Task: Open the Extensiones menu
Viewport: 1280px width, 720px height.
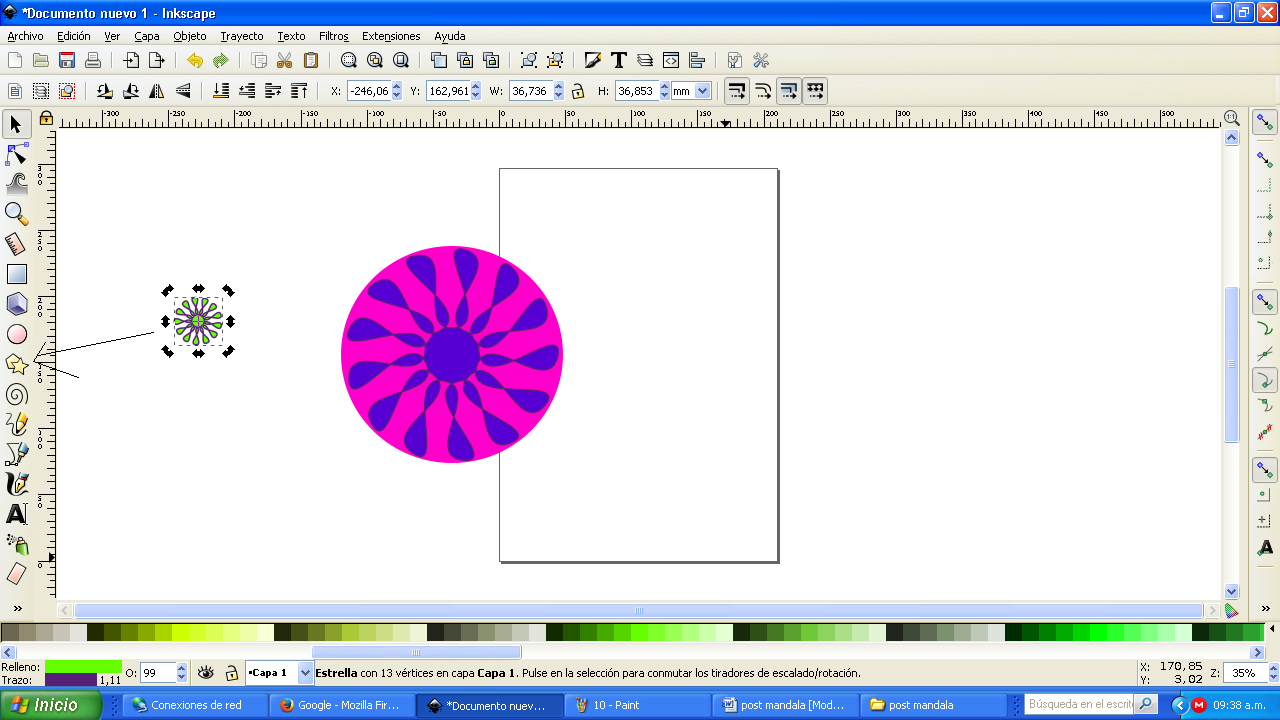Action: tap(391, 36)
